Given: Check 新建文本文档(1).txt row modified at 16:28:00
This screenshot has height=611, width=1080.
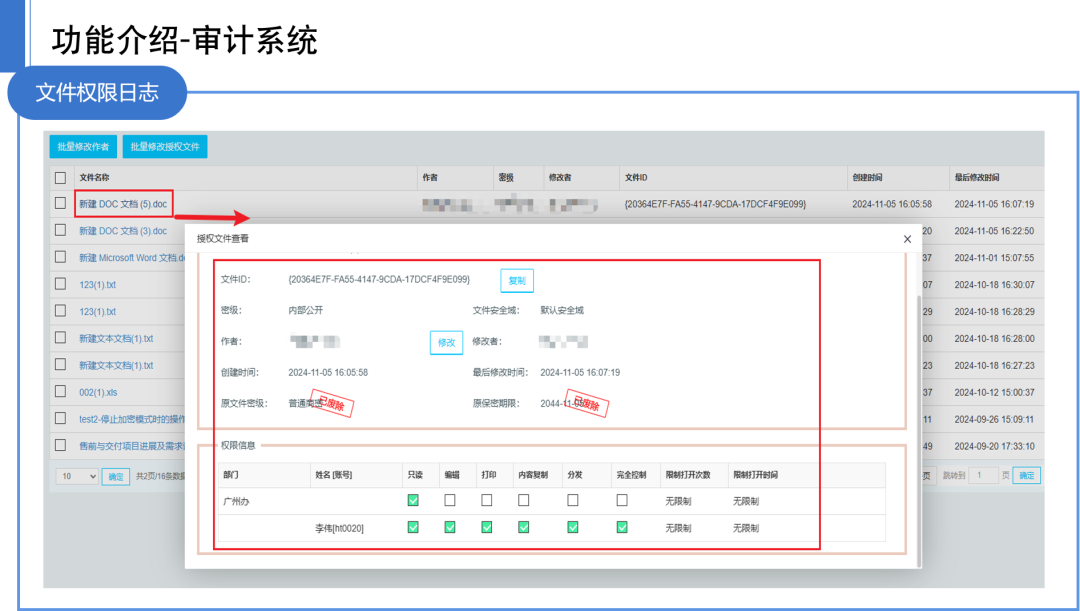Looking at the screenshot, I should [x=61, y=338].
